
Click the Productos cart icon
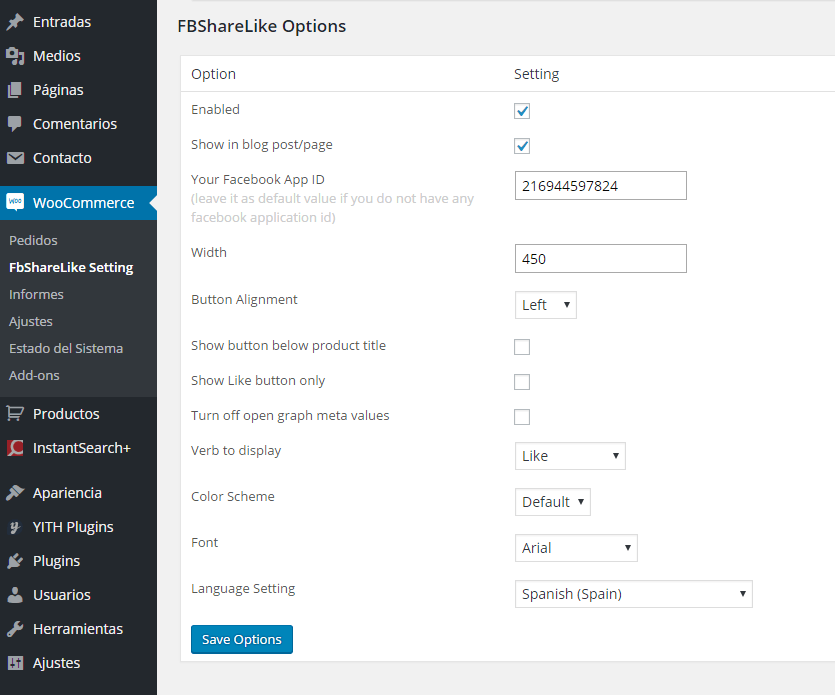click(x=15, y=414)
